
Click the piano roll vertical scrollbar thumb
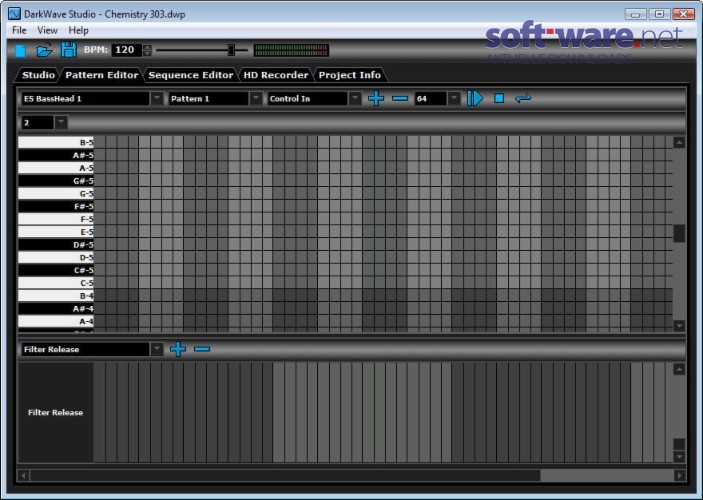click(679, 233)
